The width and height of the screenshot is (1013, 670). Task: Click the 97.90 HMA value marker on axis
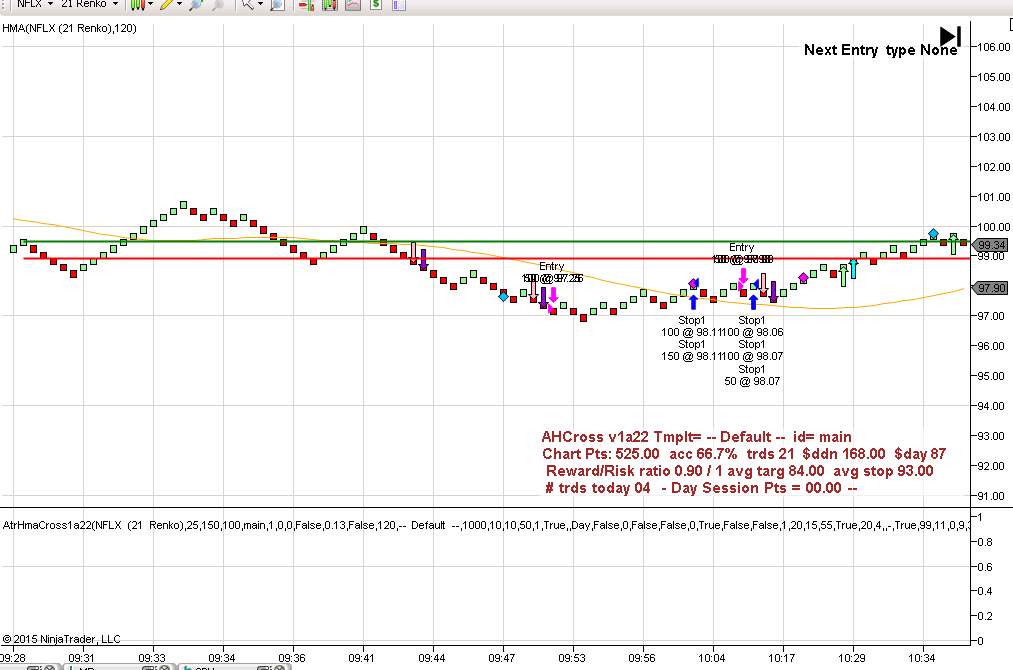[x=990, y=288]
